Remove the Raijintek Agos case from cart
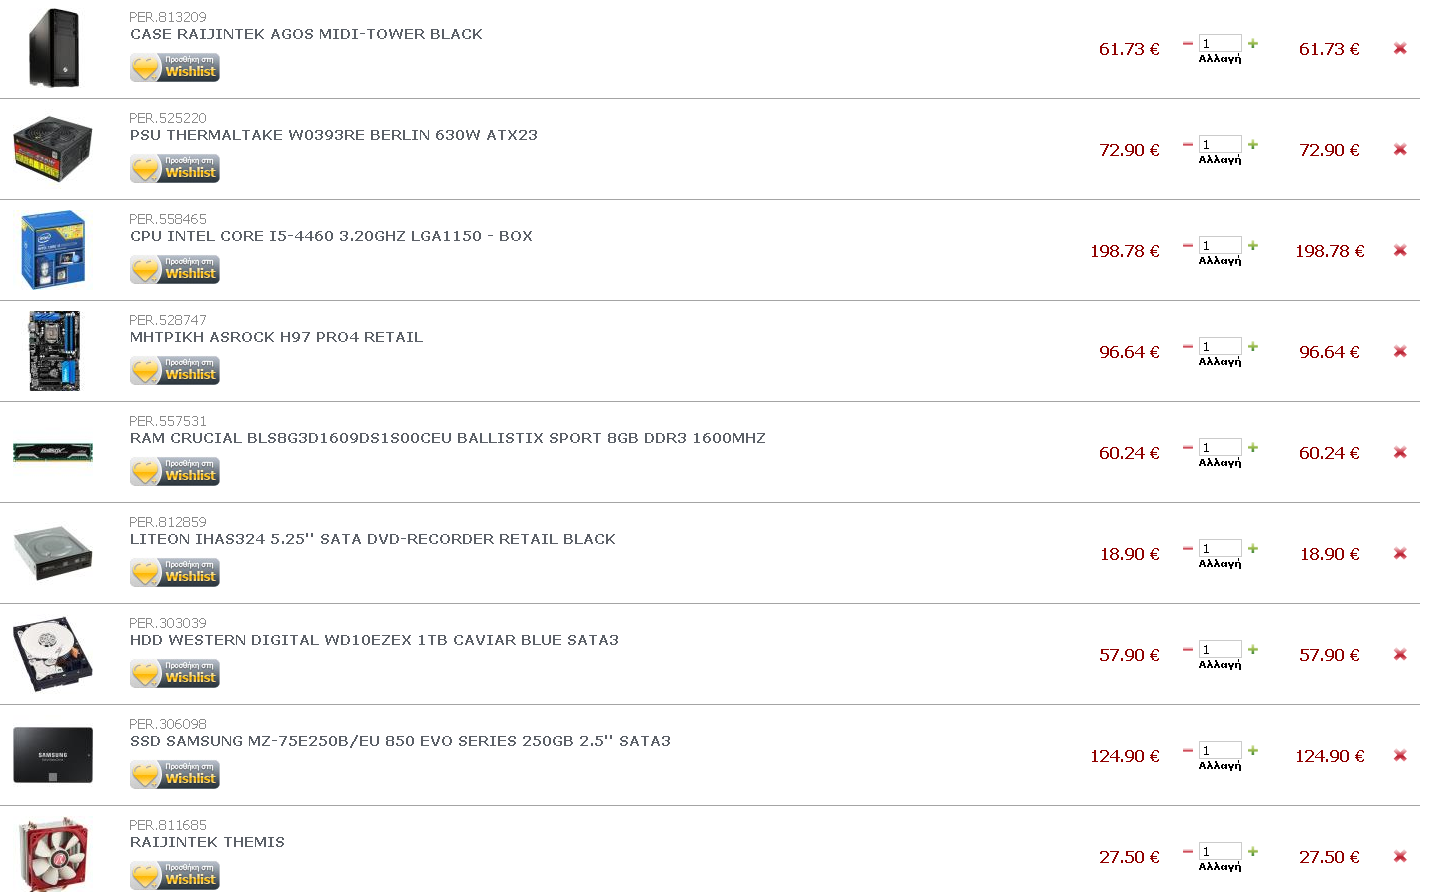This screenshot has height=892, width=1445. 1400,49
